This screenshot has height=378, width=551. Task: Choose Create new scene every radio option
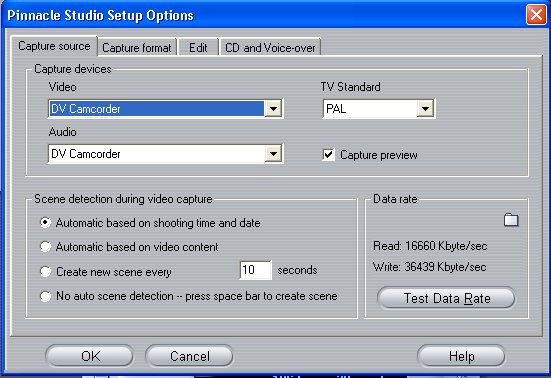click(x=45, y=272)
